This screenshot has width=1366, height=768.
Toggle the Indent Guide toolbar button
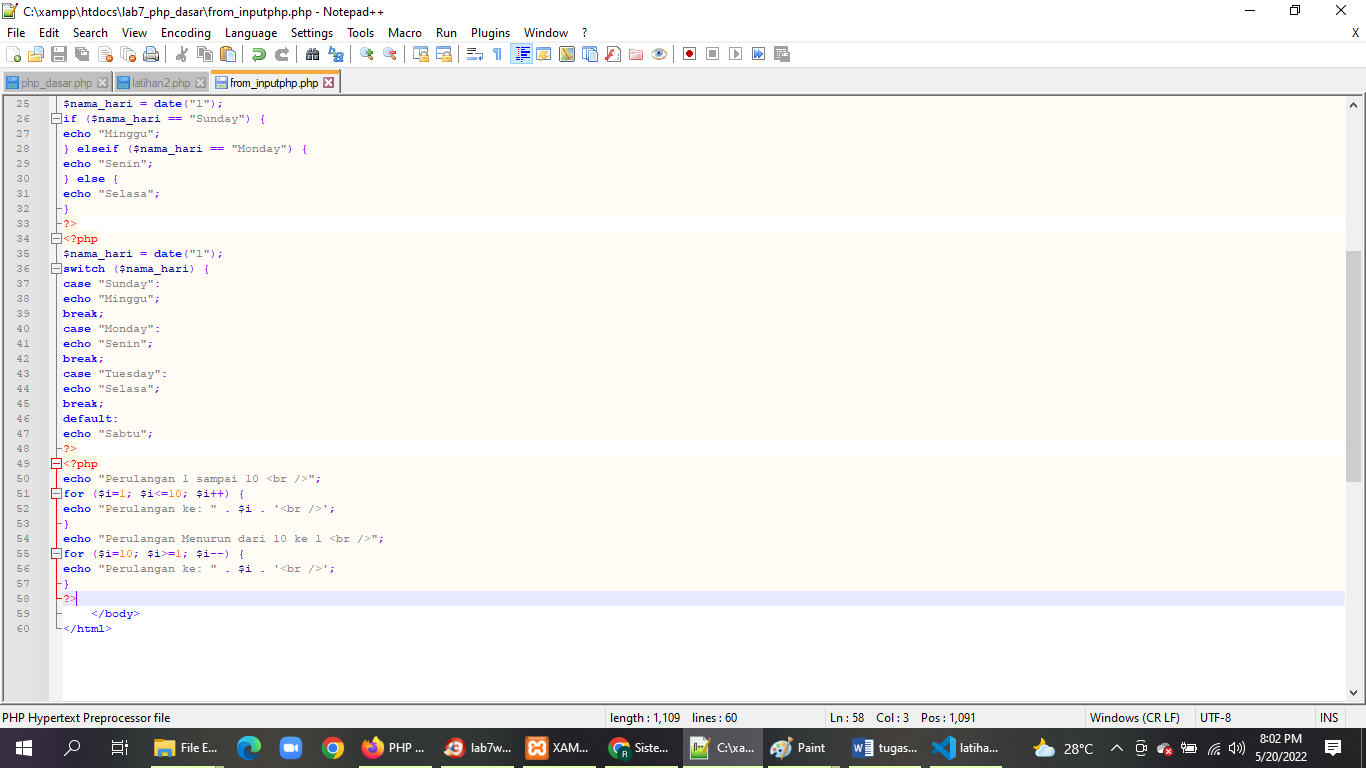point(521,54)
